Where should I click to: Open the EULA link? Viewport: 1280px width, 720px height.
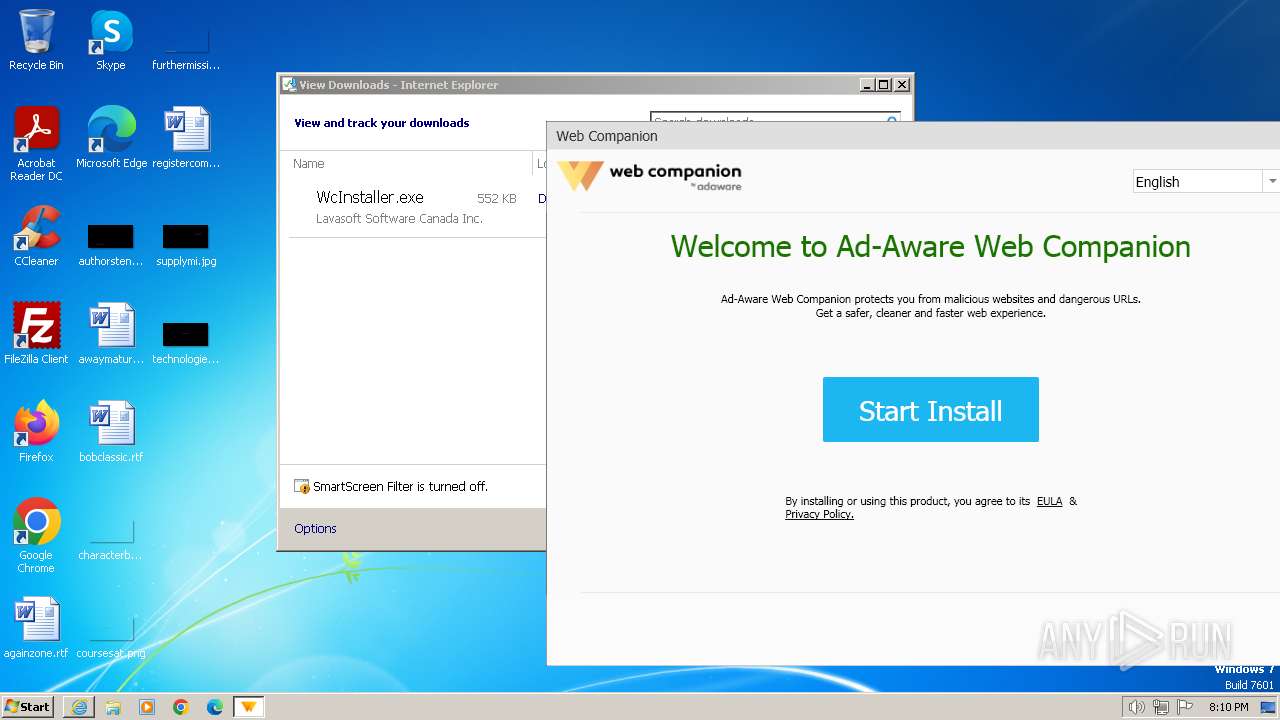point(1049,501)
